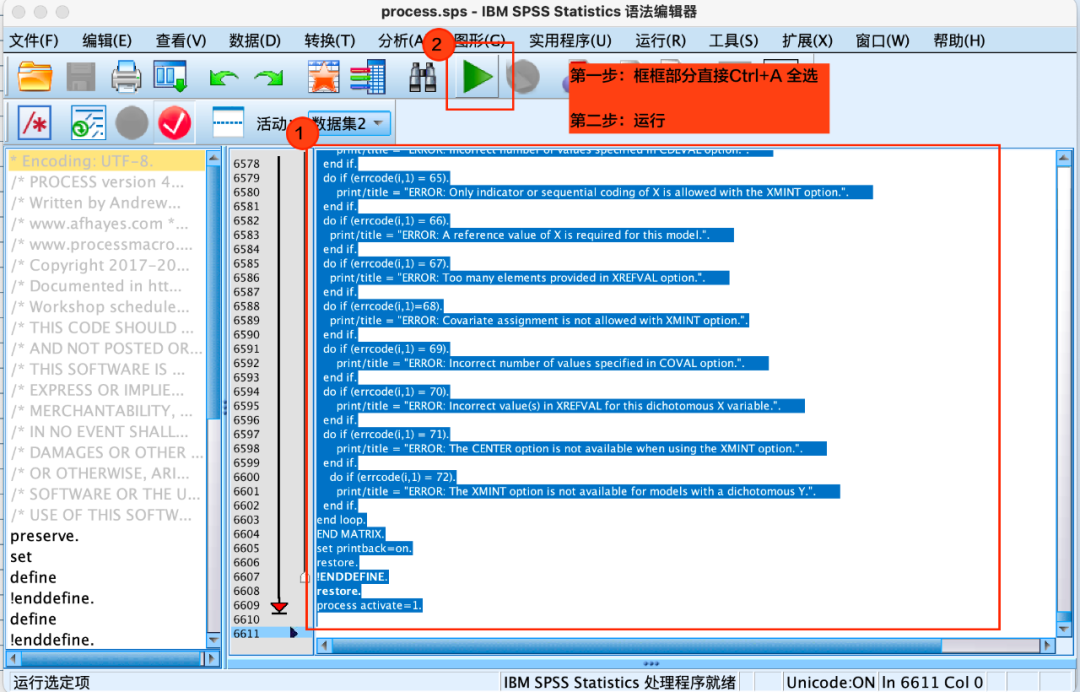
Task: Click the fold marker at line 6607
Action: [x=304, y=577]
